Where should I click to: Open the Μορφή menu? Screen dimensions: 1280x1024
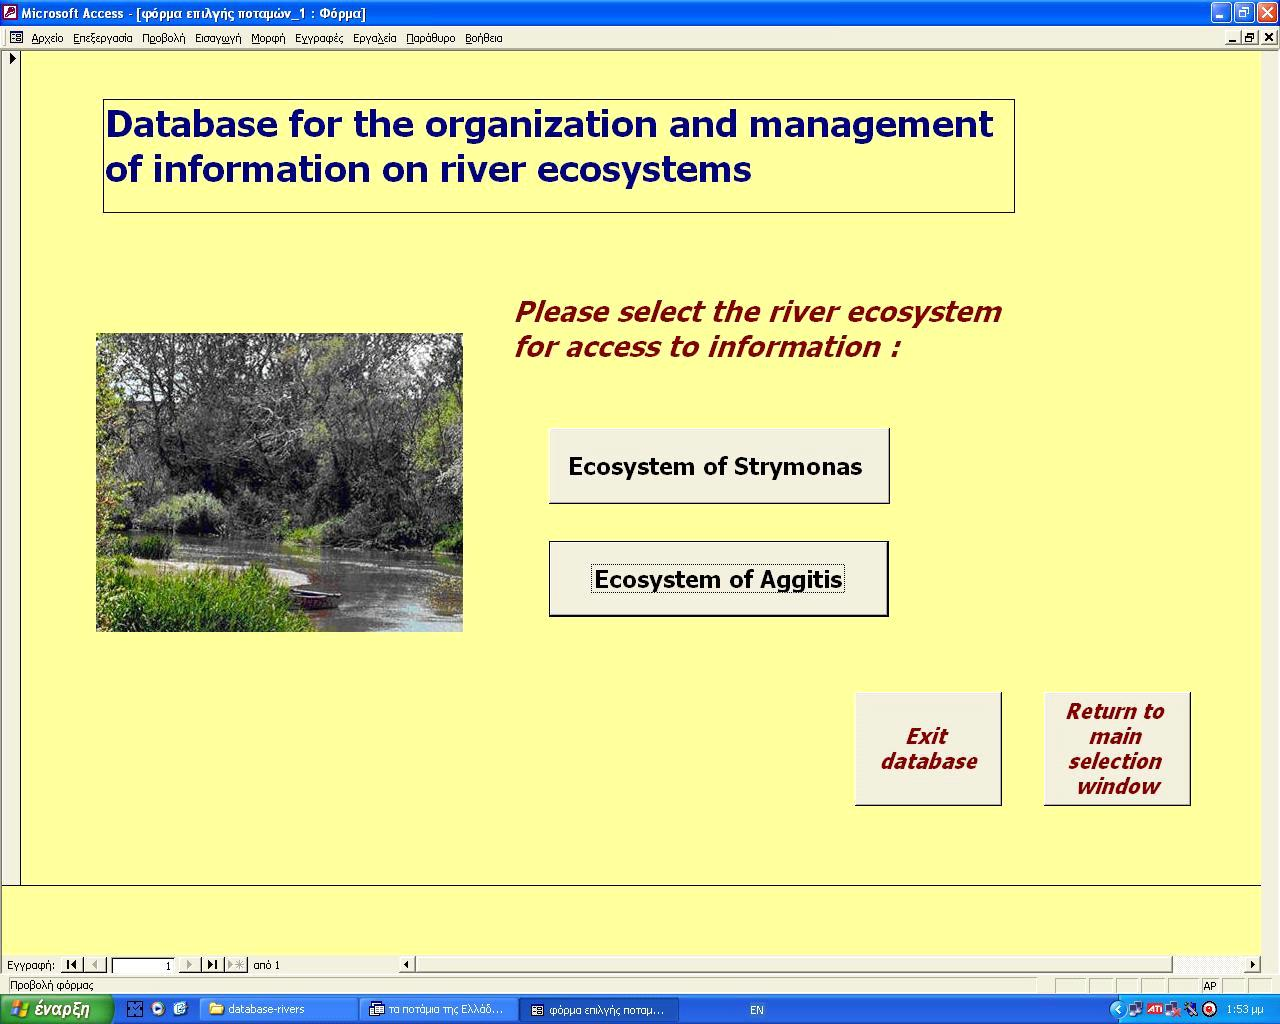268,38
